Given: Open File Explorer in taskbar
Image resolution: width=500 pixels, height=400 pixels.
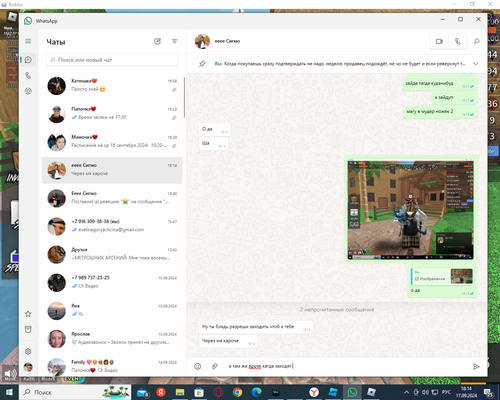Looking at the screenshot, I should pyautogui.click(x=180, y=392).
